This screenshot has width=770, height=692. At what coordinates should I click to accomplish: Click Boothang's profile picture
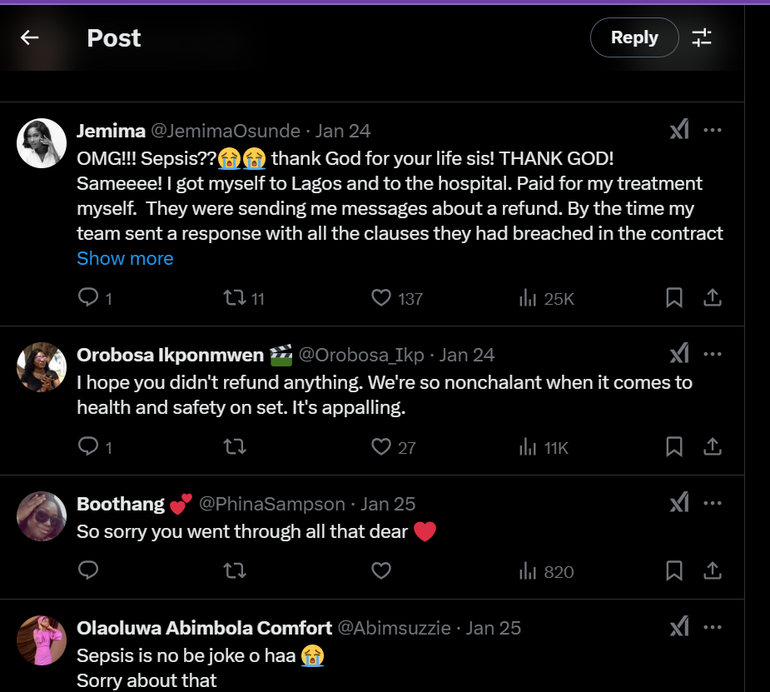[42, 516]
